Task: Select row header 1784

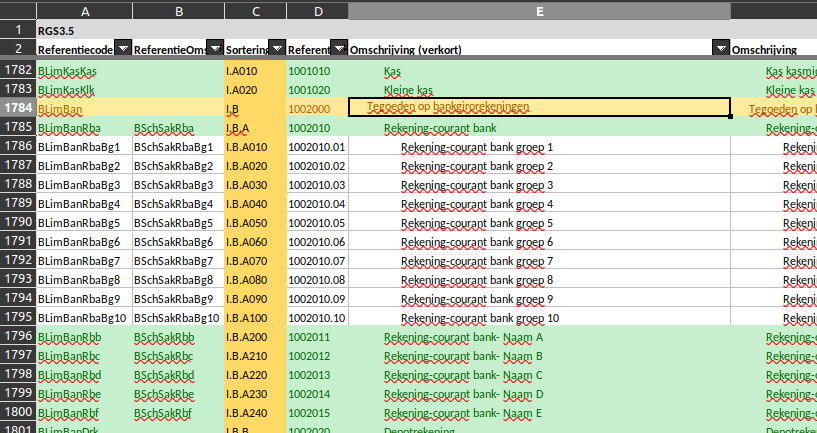Action: (x=17, y=108)
